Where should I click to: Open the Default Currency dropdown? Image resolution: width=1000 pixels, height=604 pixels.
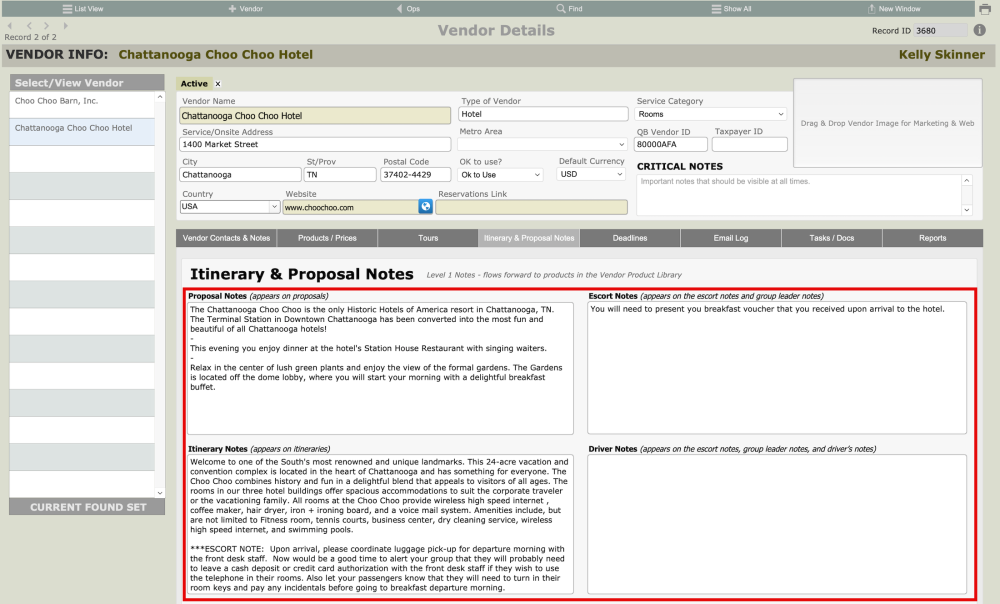tap(592, 174)
